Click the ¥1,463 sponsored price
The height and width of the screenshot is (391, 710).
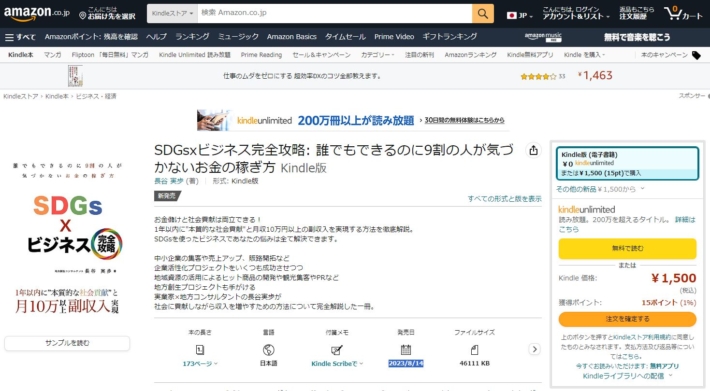click(595, 76)
